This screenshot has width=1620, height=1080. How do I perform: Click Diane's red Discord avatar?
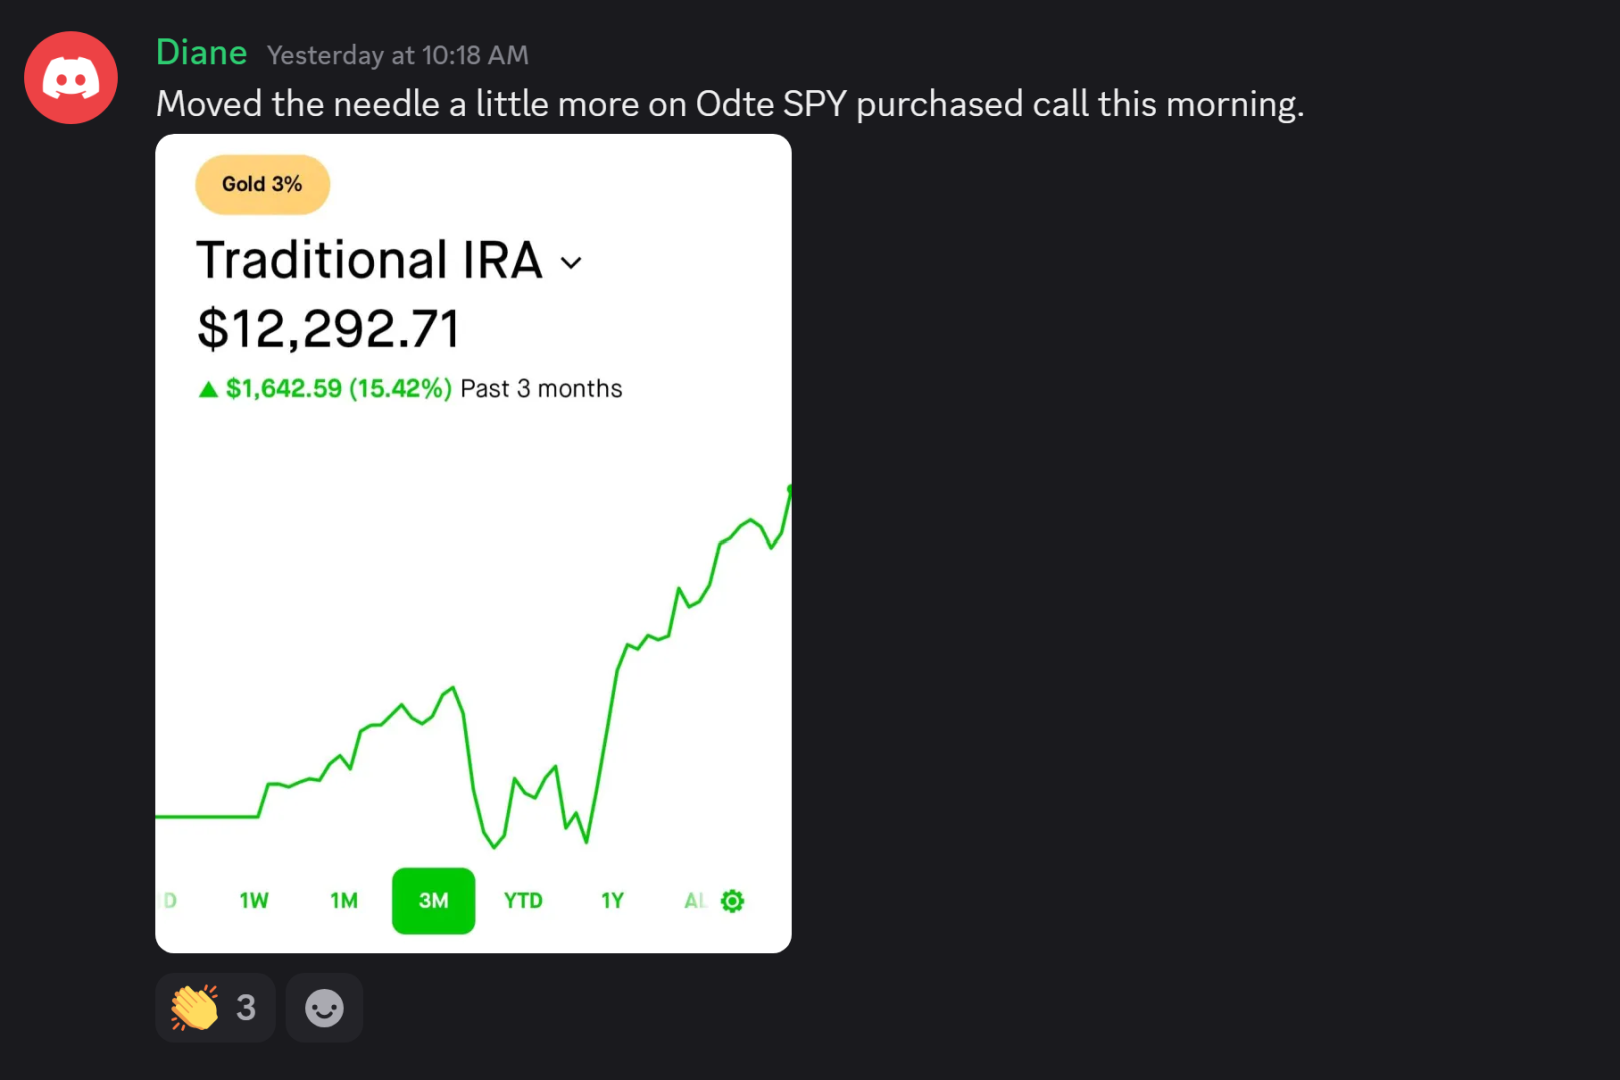click(x=71, y=78)
